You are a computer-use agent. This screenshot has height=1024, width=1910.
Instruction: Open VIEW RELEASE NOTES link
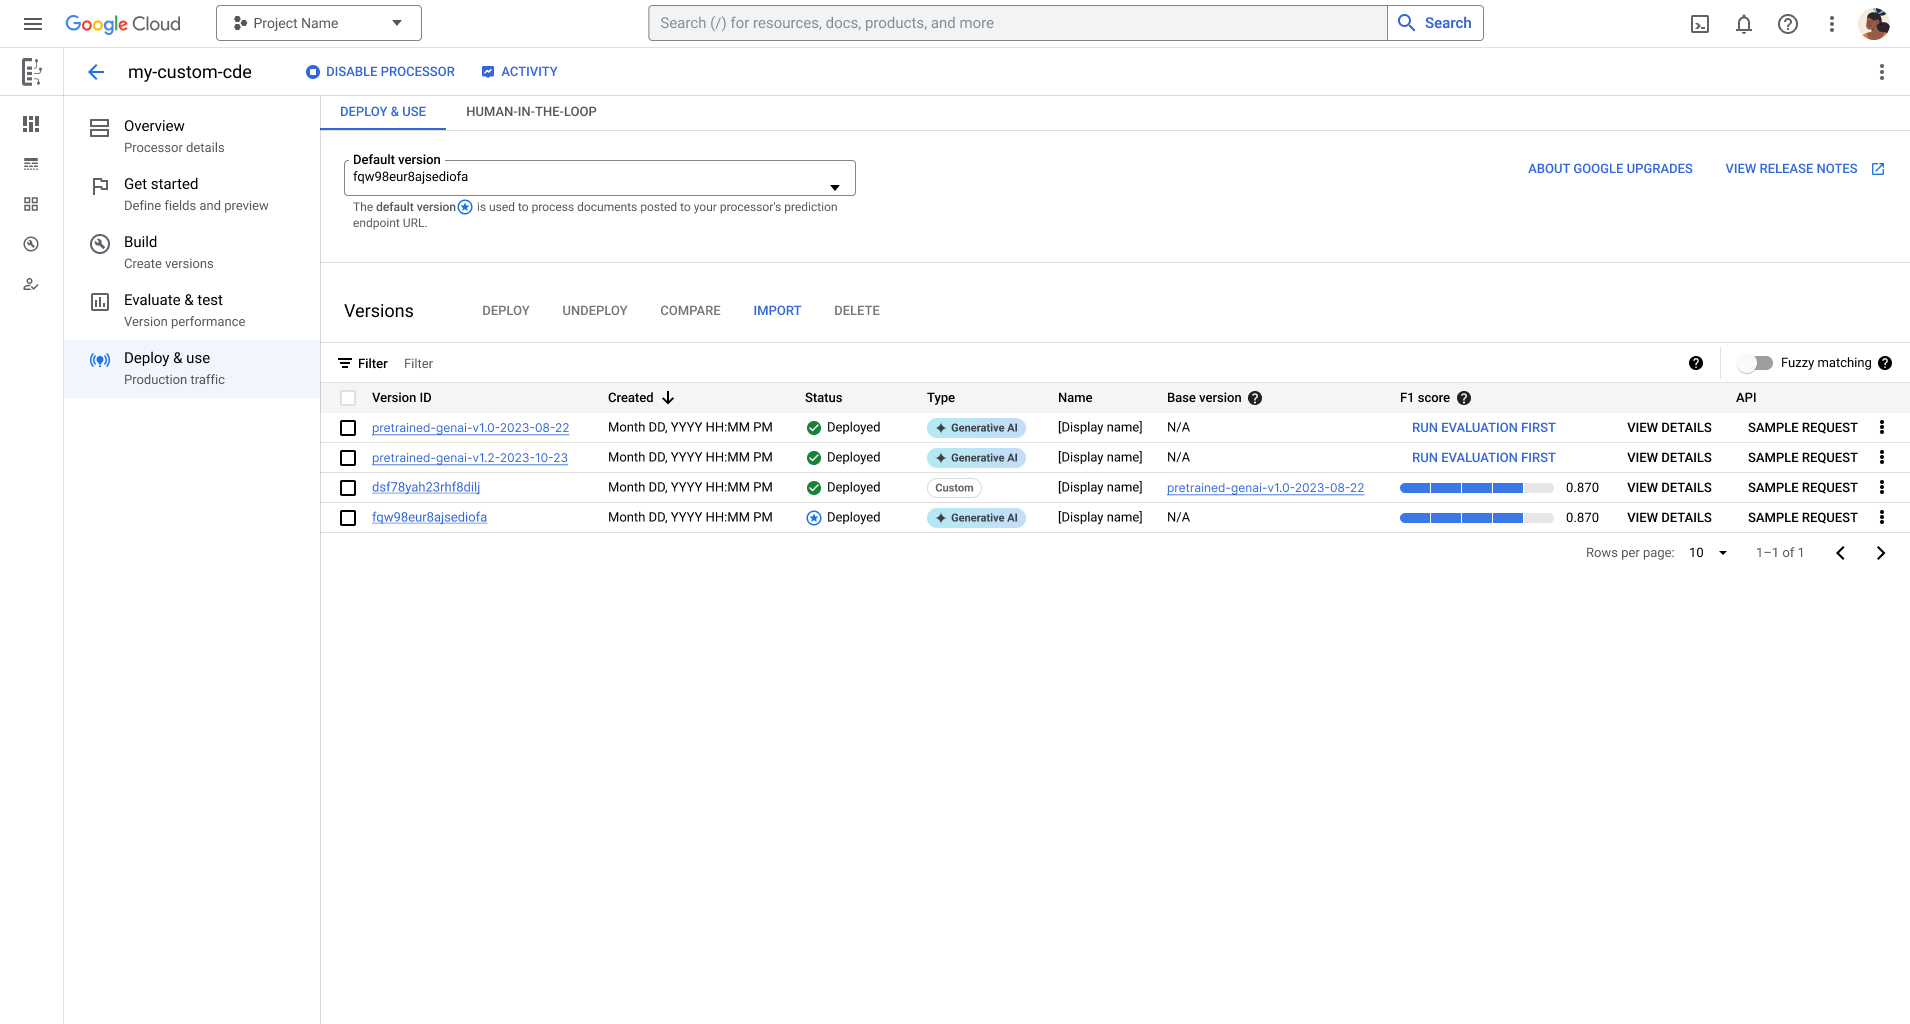1793,168
